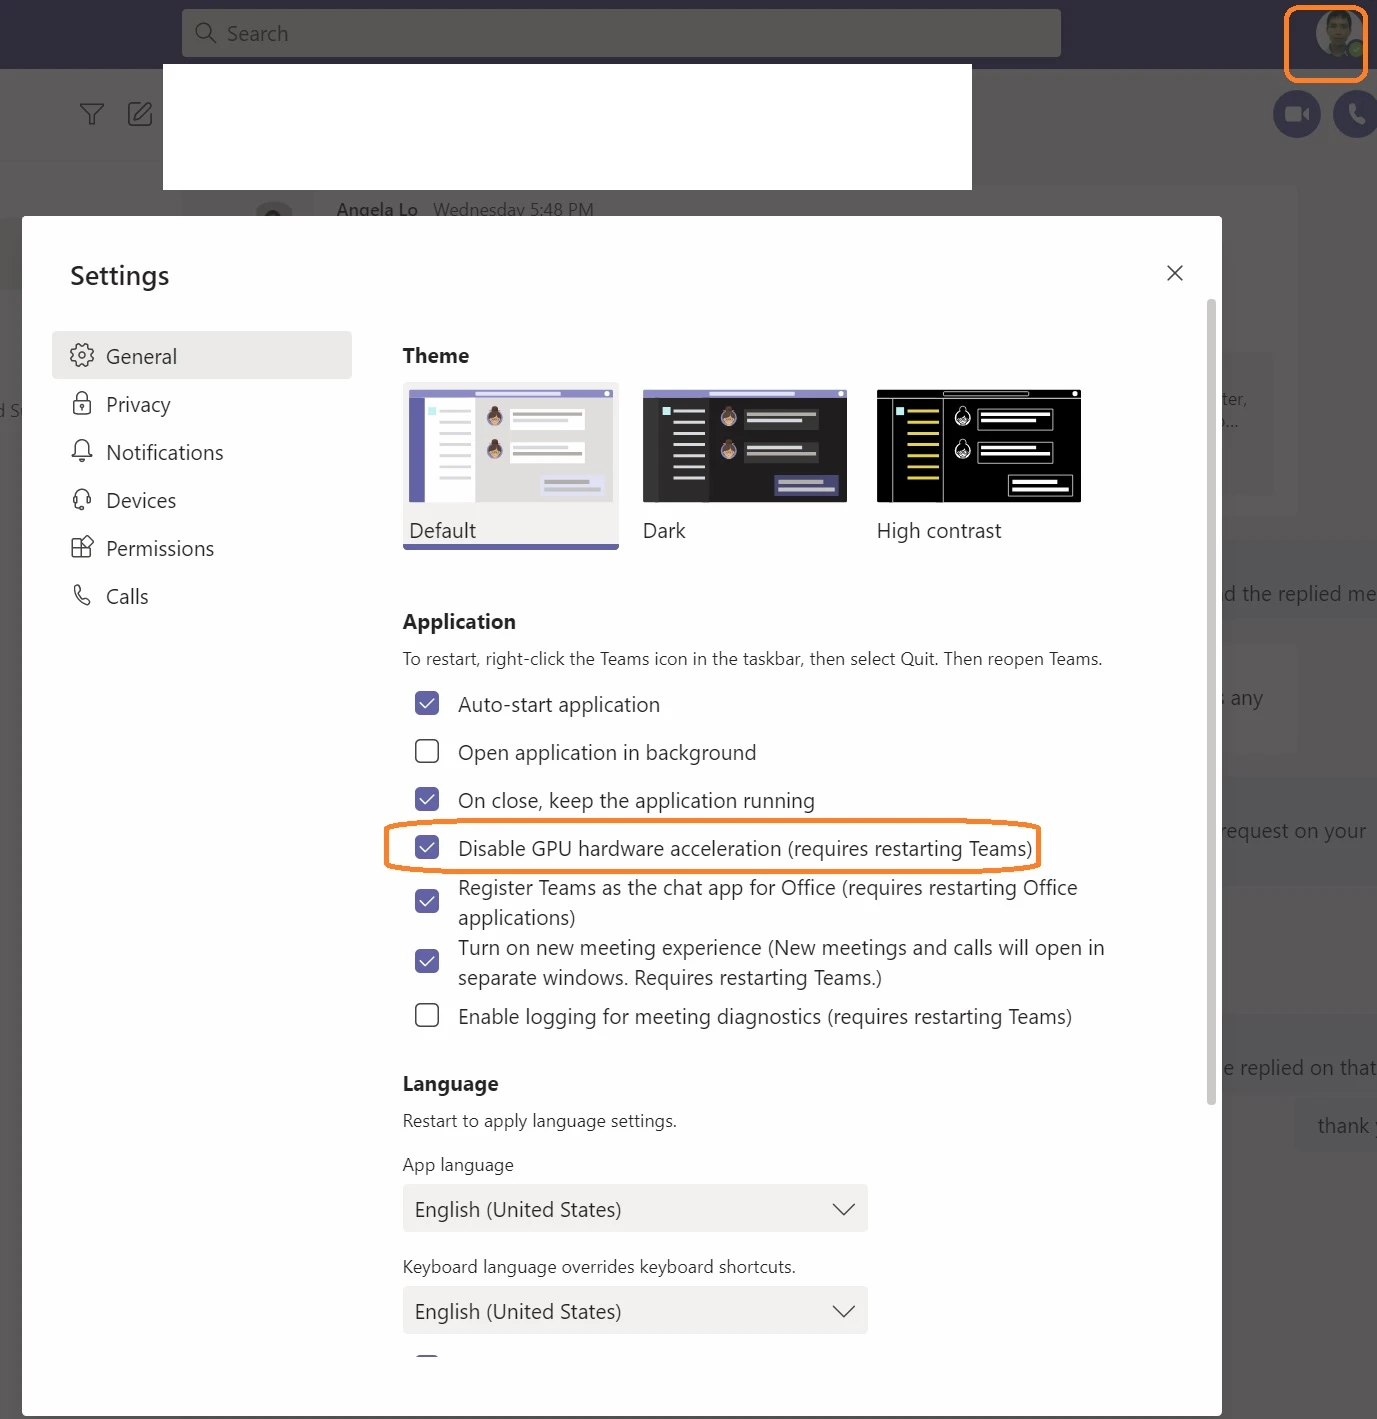The width and height of the screenshot is (1377, 1419).
Task: Select the Default theme thumbnail
Action: point(511,446)
